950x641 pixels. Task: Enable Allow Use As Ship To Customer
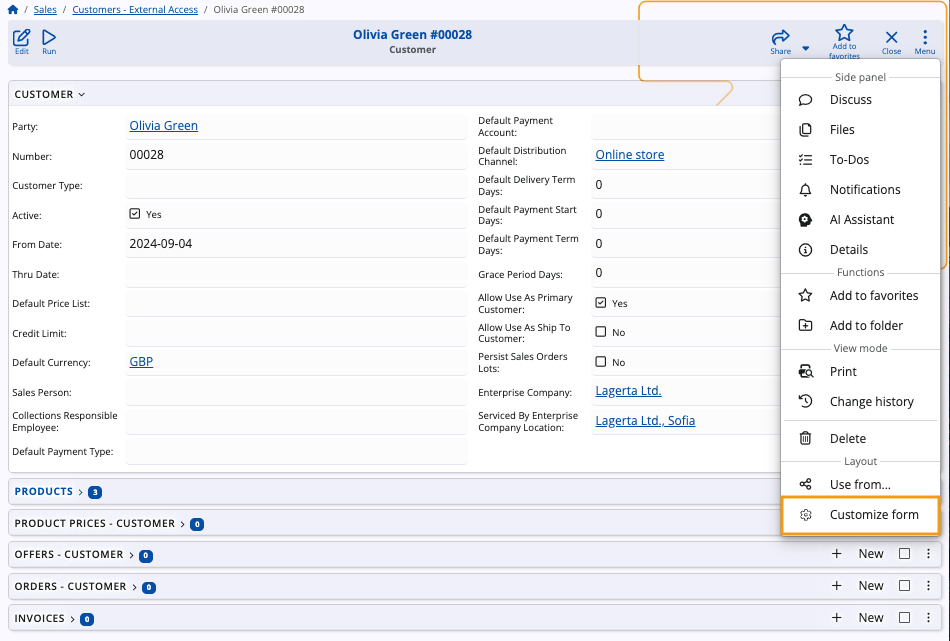point(601,332)
